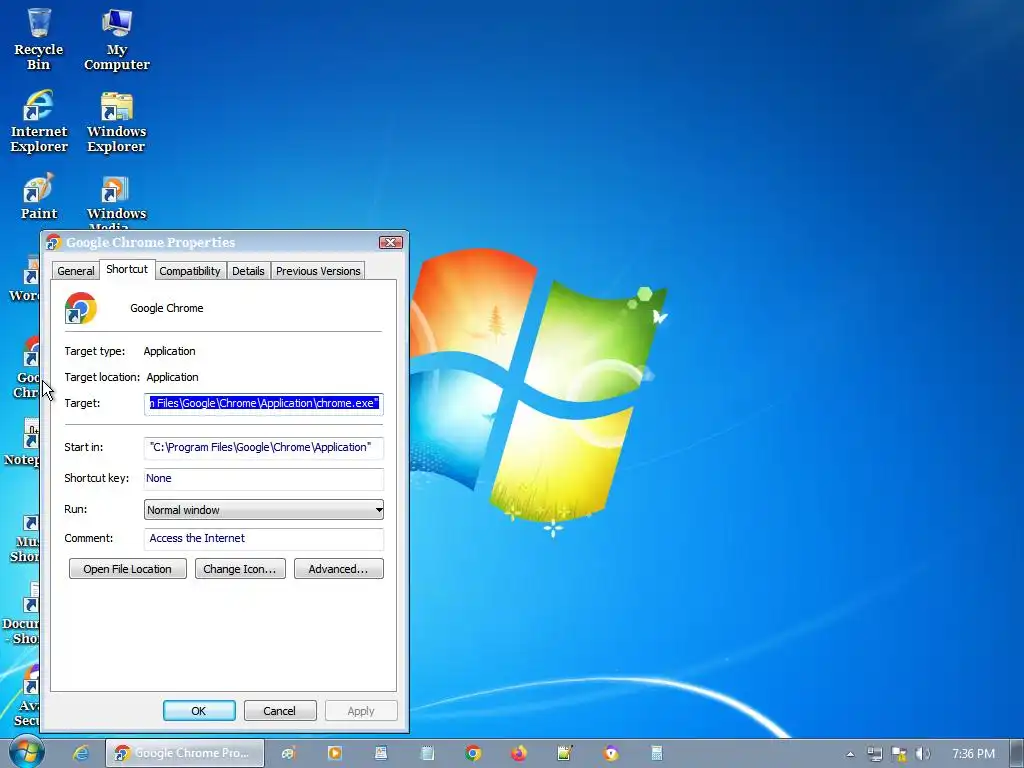The image size is (1024, 768).
Task: Select the My Computer desktop icon
Action: click(116, 39)
